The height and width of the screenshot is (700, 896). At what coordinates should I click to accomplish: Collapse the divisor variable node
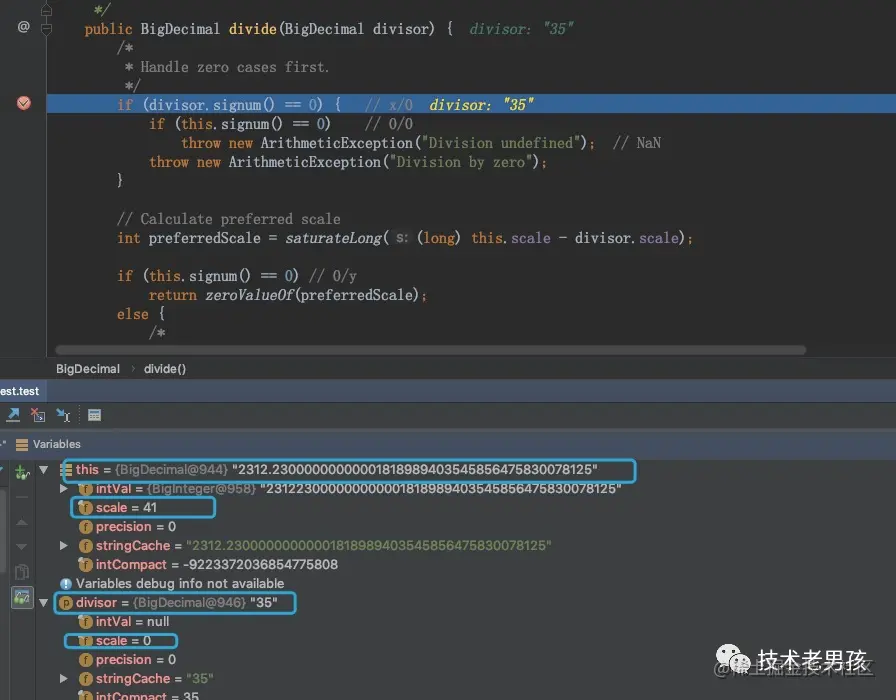click(x=43, y=603)
